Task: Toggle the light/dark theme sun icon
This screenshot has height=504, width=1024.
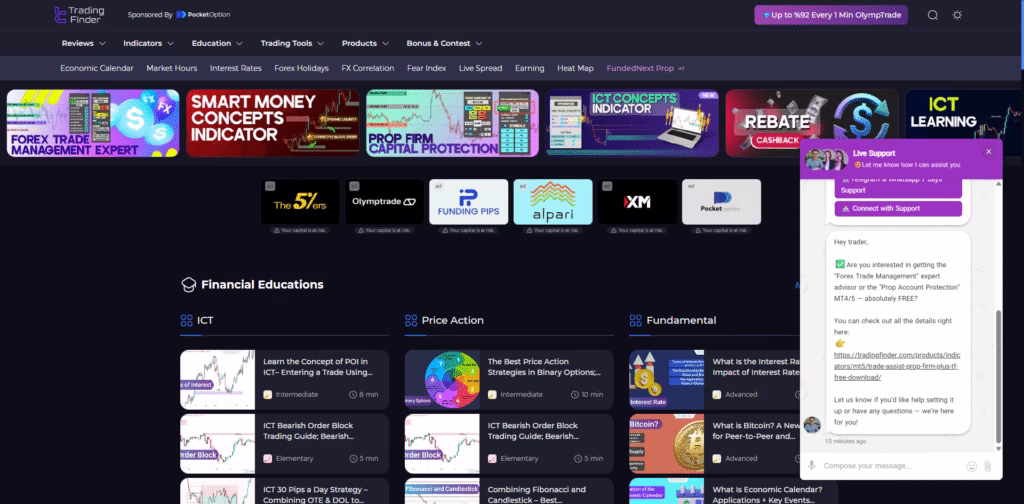Action: click(957, 15)
